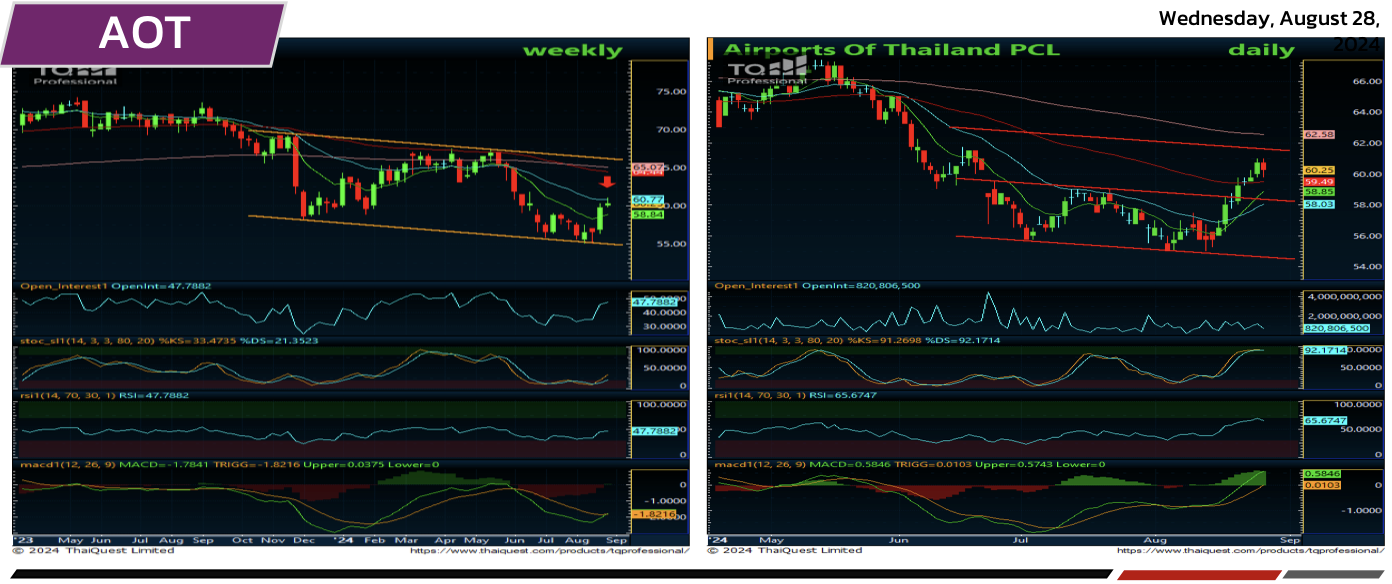Click the 64.00 daily price axis label
This screenshot has height=584, width=1392.
click(x=1366, y=112)
